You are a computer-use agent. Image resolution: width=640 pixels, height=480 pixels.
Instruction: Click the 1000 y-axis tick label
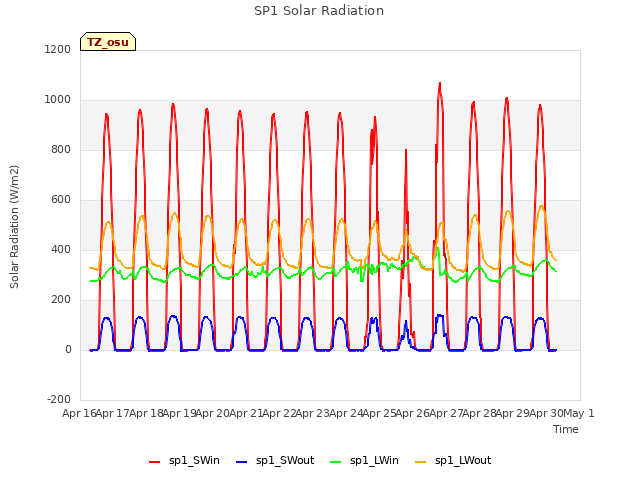(x=58, y=100)
